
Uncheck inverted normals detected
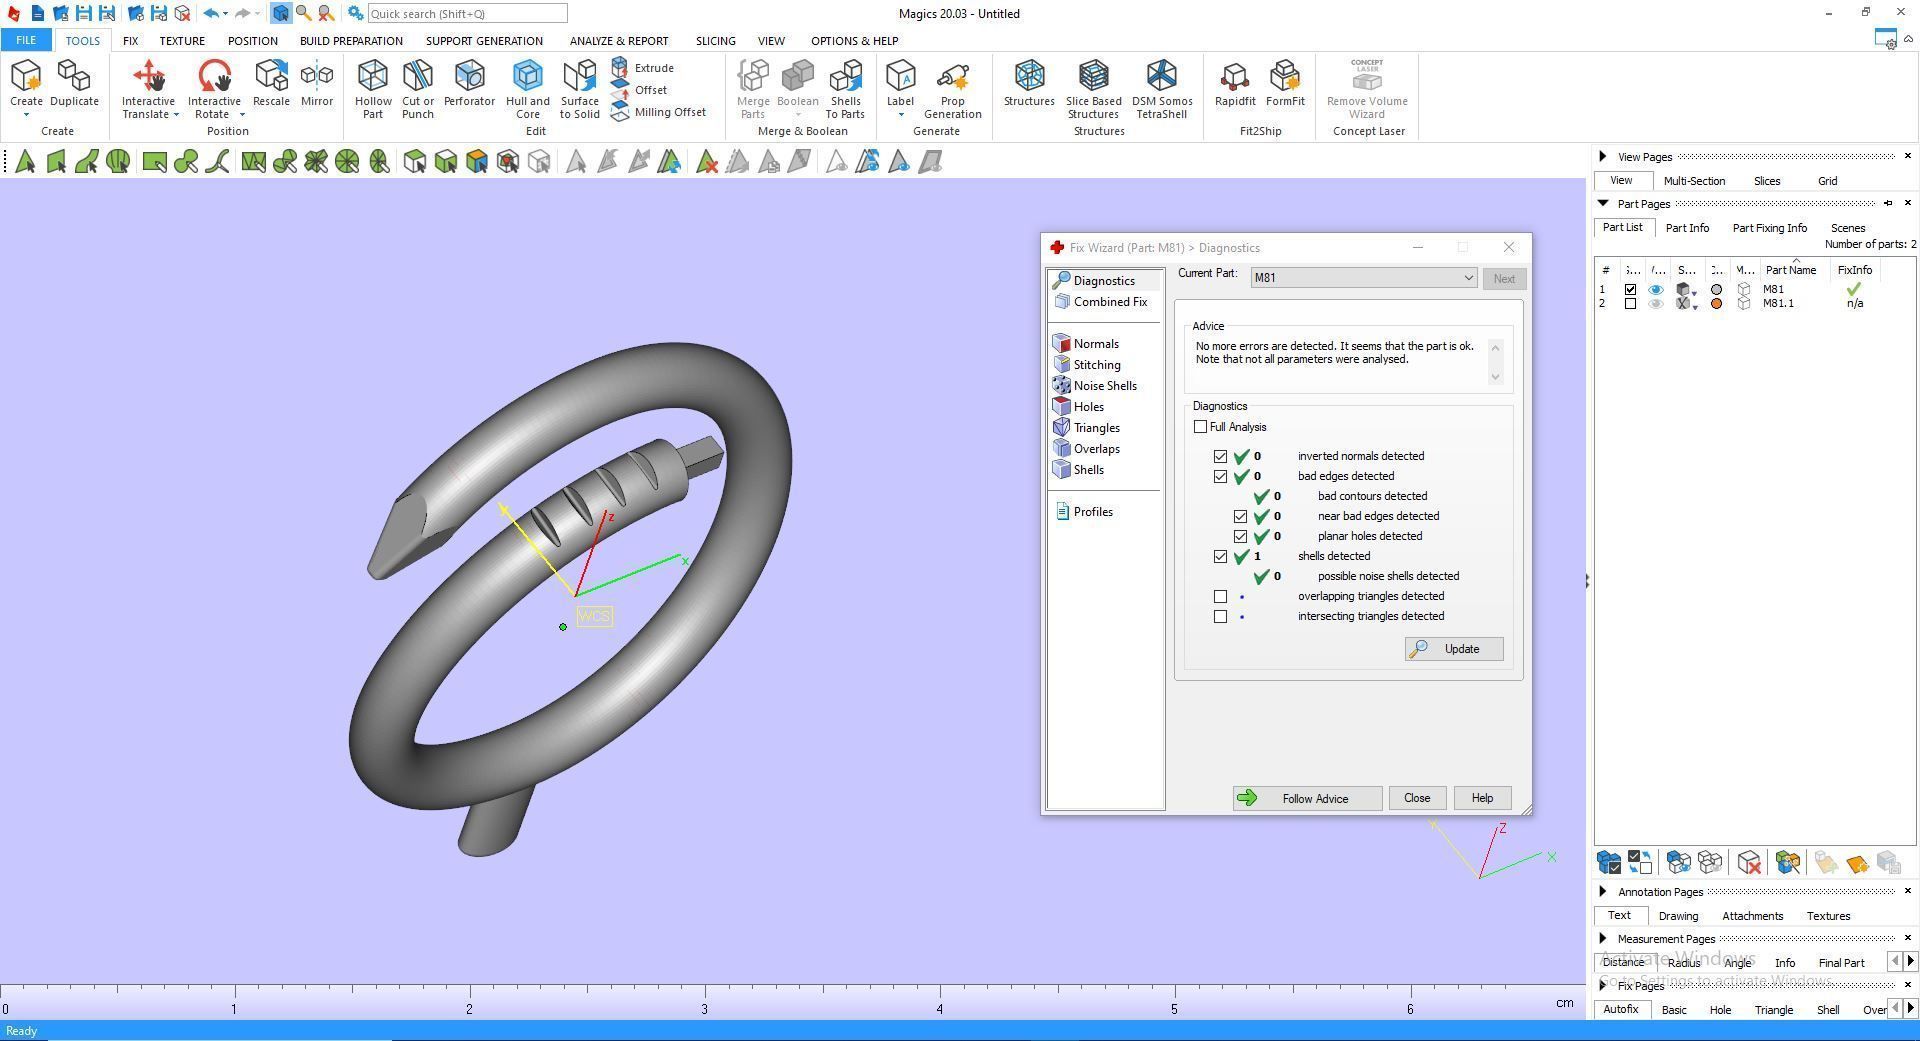(1220, 456)
